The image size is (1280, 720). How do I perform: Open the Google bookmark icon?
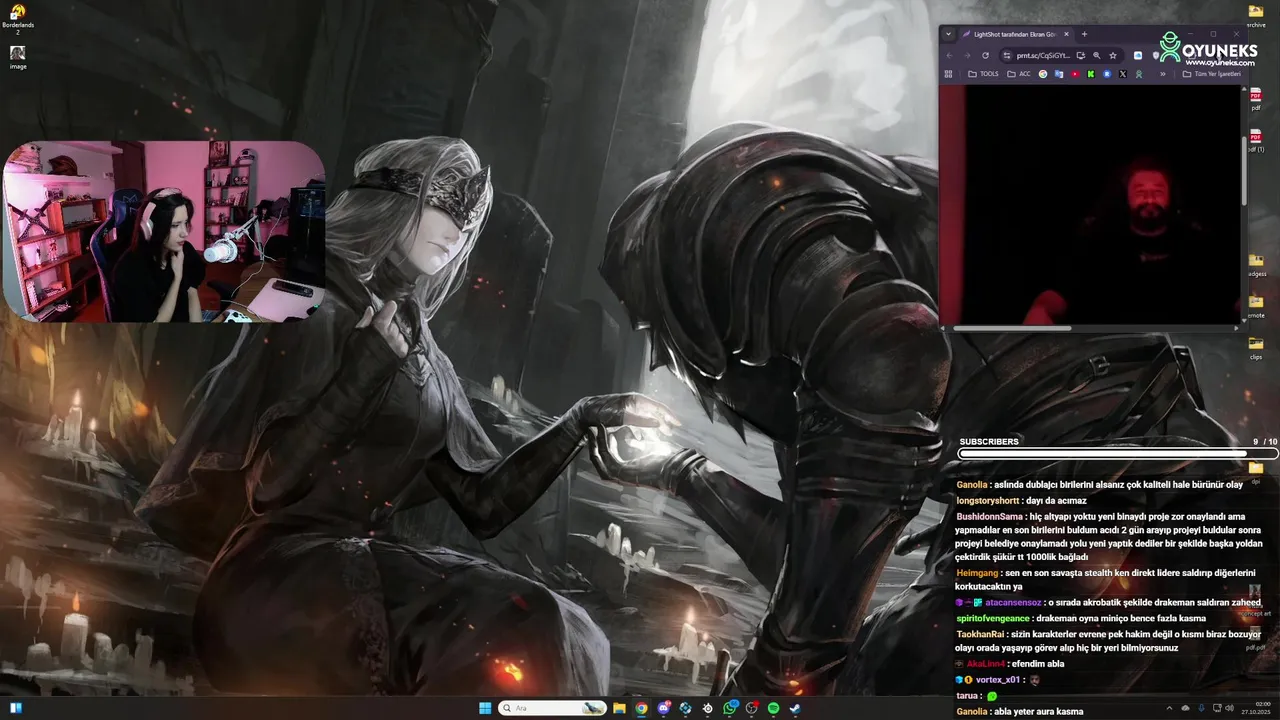(x=1043, y=74)
